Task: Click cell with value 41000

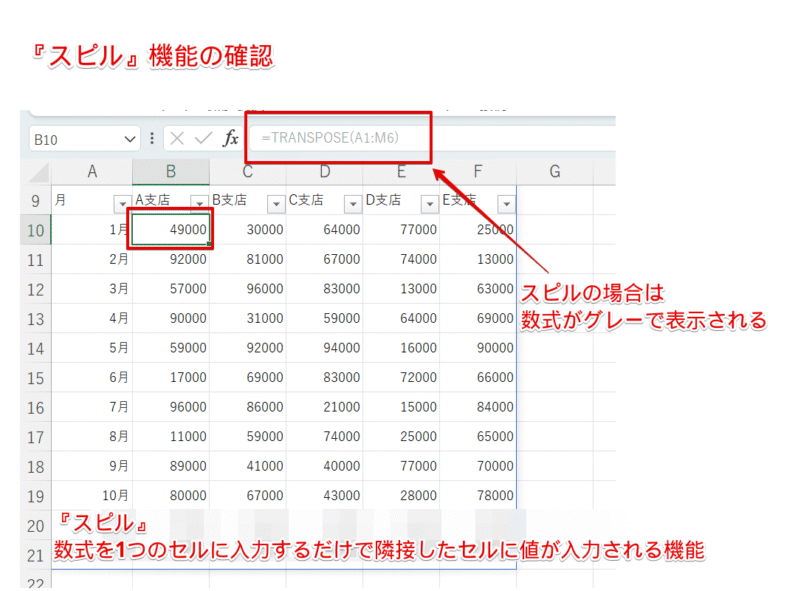Action: point(248,466)
